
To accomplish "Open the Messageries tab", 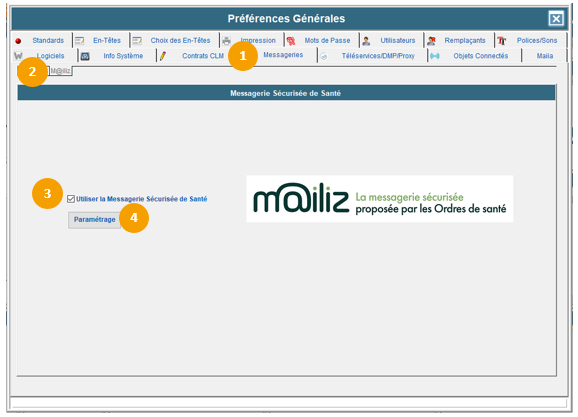I will [283, 55].
